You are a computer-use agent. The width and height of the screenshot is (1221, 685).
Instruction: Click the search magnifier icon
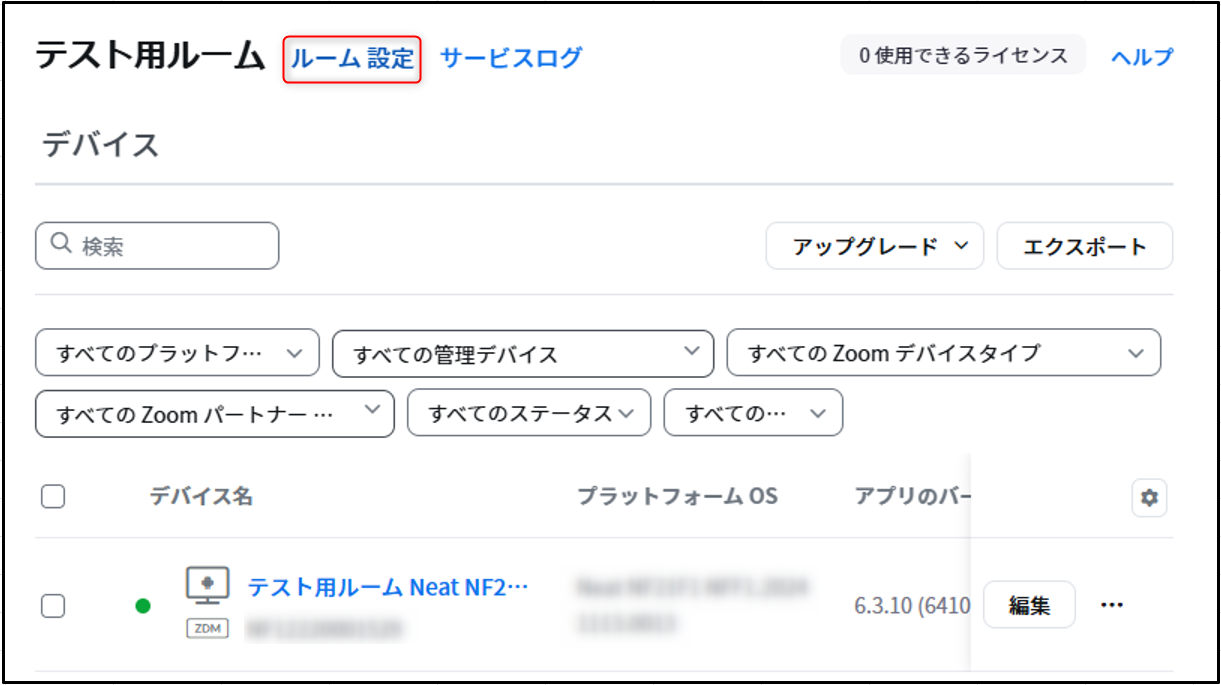point(60,244)
